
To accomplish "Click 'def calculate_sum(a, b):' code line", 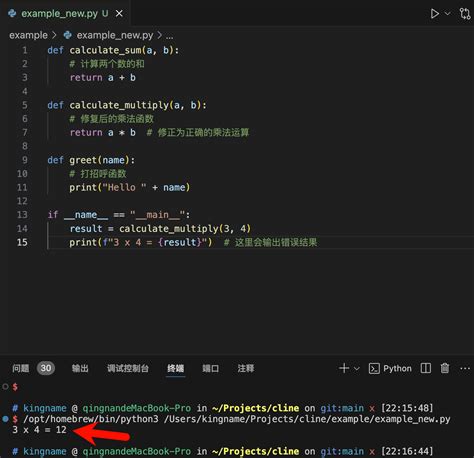I will (x=113, y=51).
